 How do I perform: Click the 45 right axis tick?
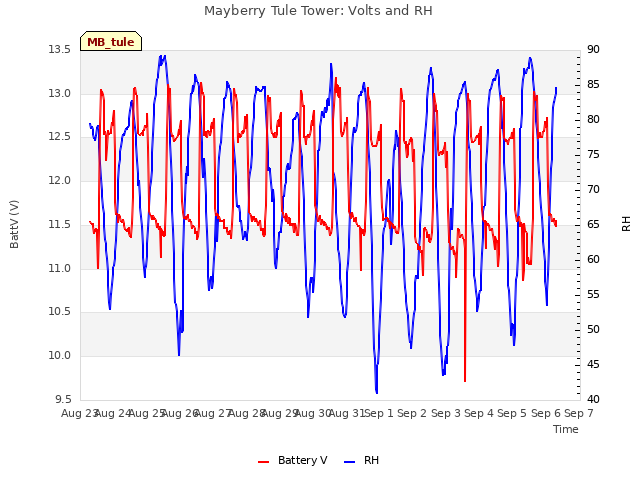tap(593, 364)
